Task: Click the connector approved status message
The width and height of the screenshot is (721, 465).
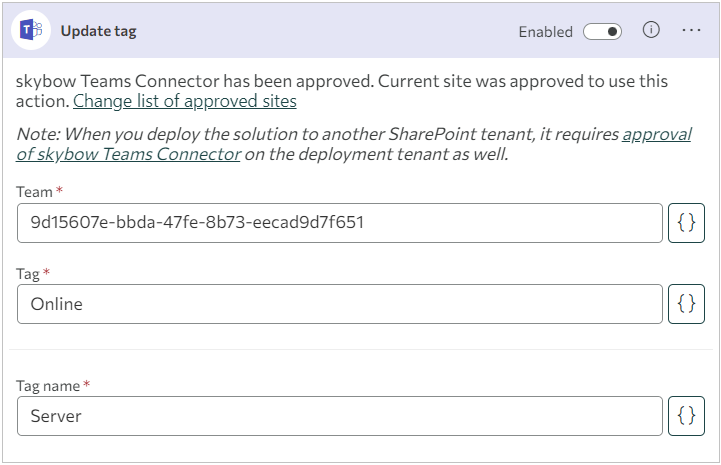Action: (x=342, y=91)
